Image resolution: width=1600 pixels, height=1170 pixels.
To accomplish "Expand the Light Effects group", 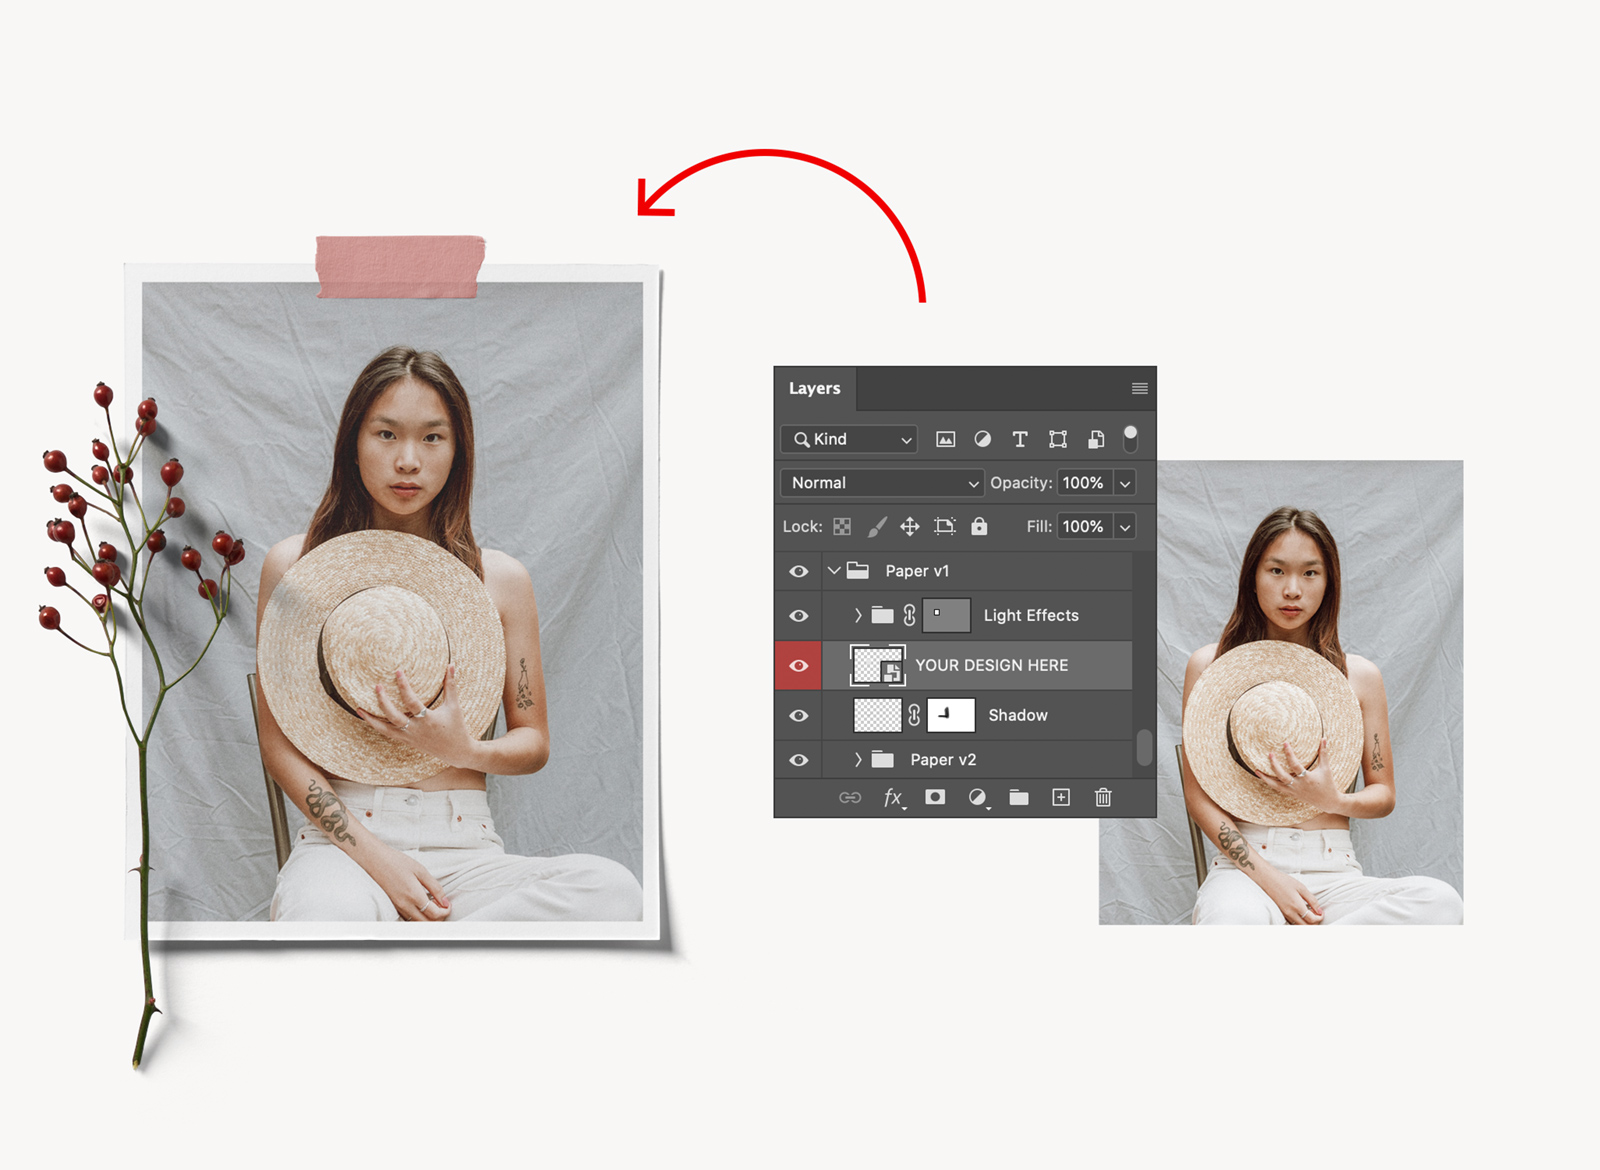I will pos(858,616).
